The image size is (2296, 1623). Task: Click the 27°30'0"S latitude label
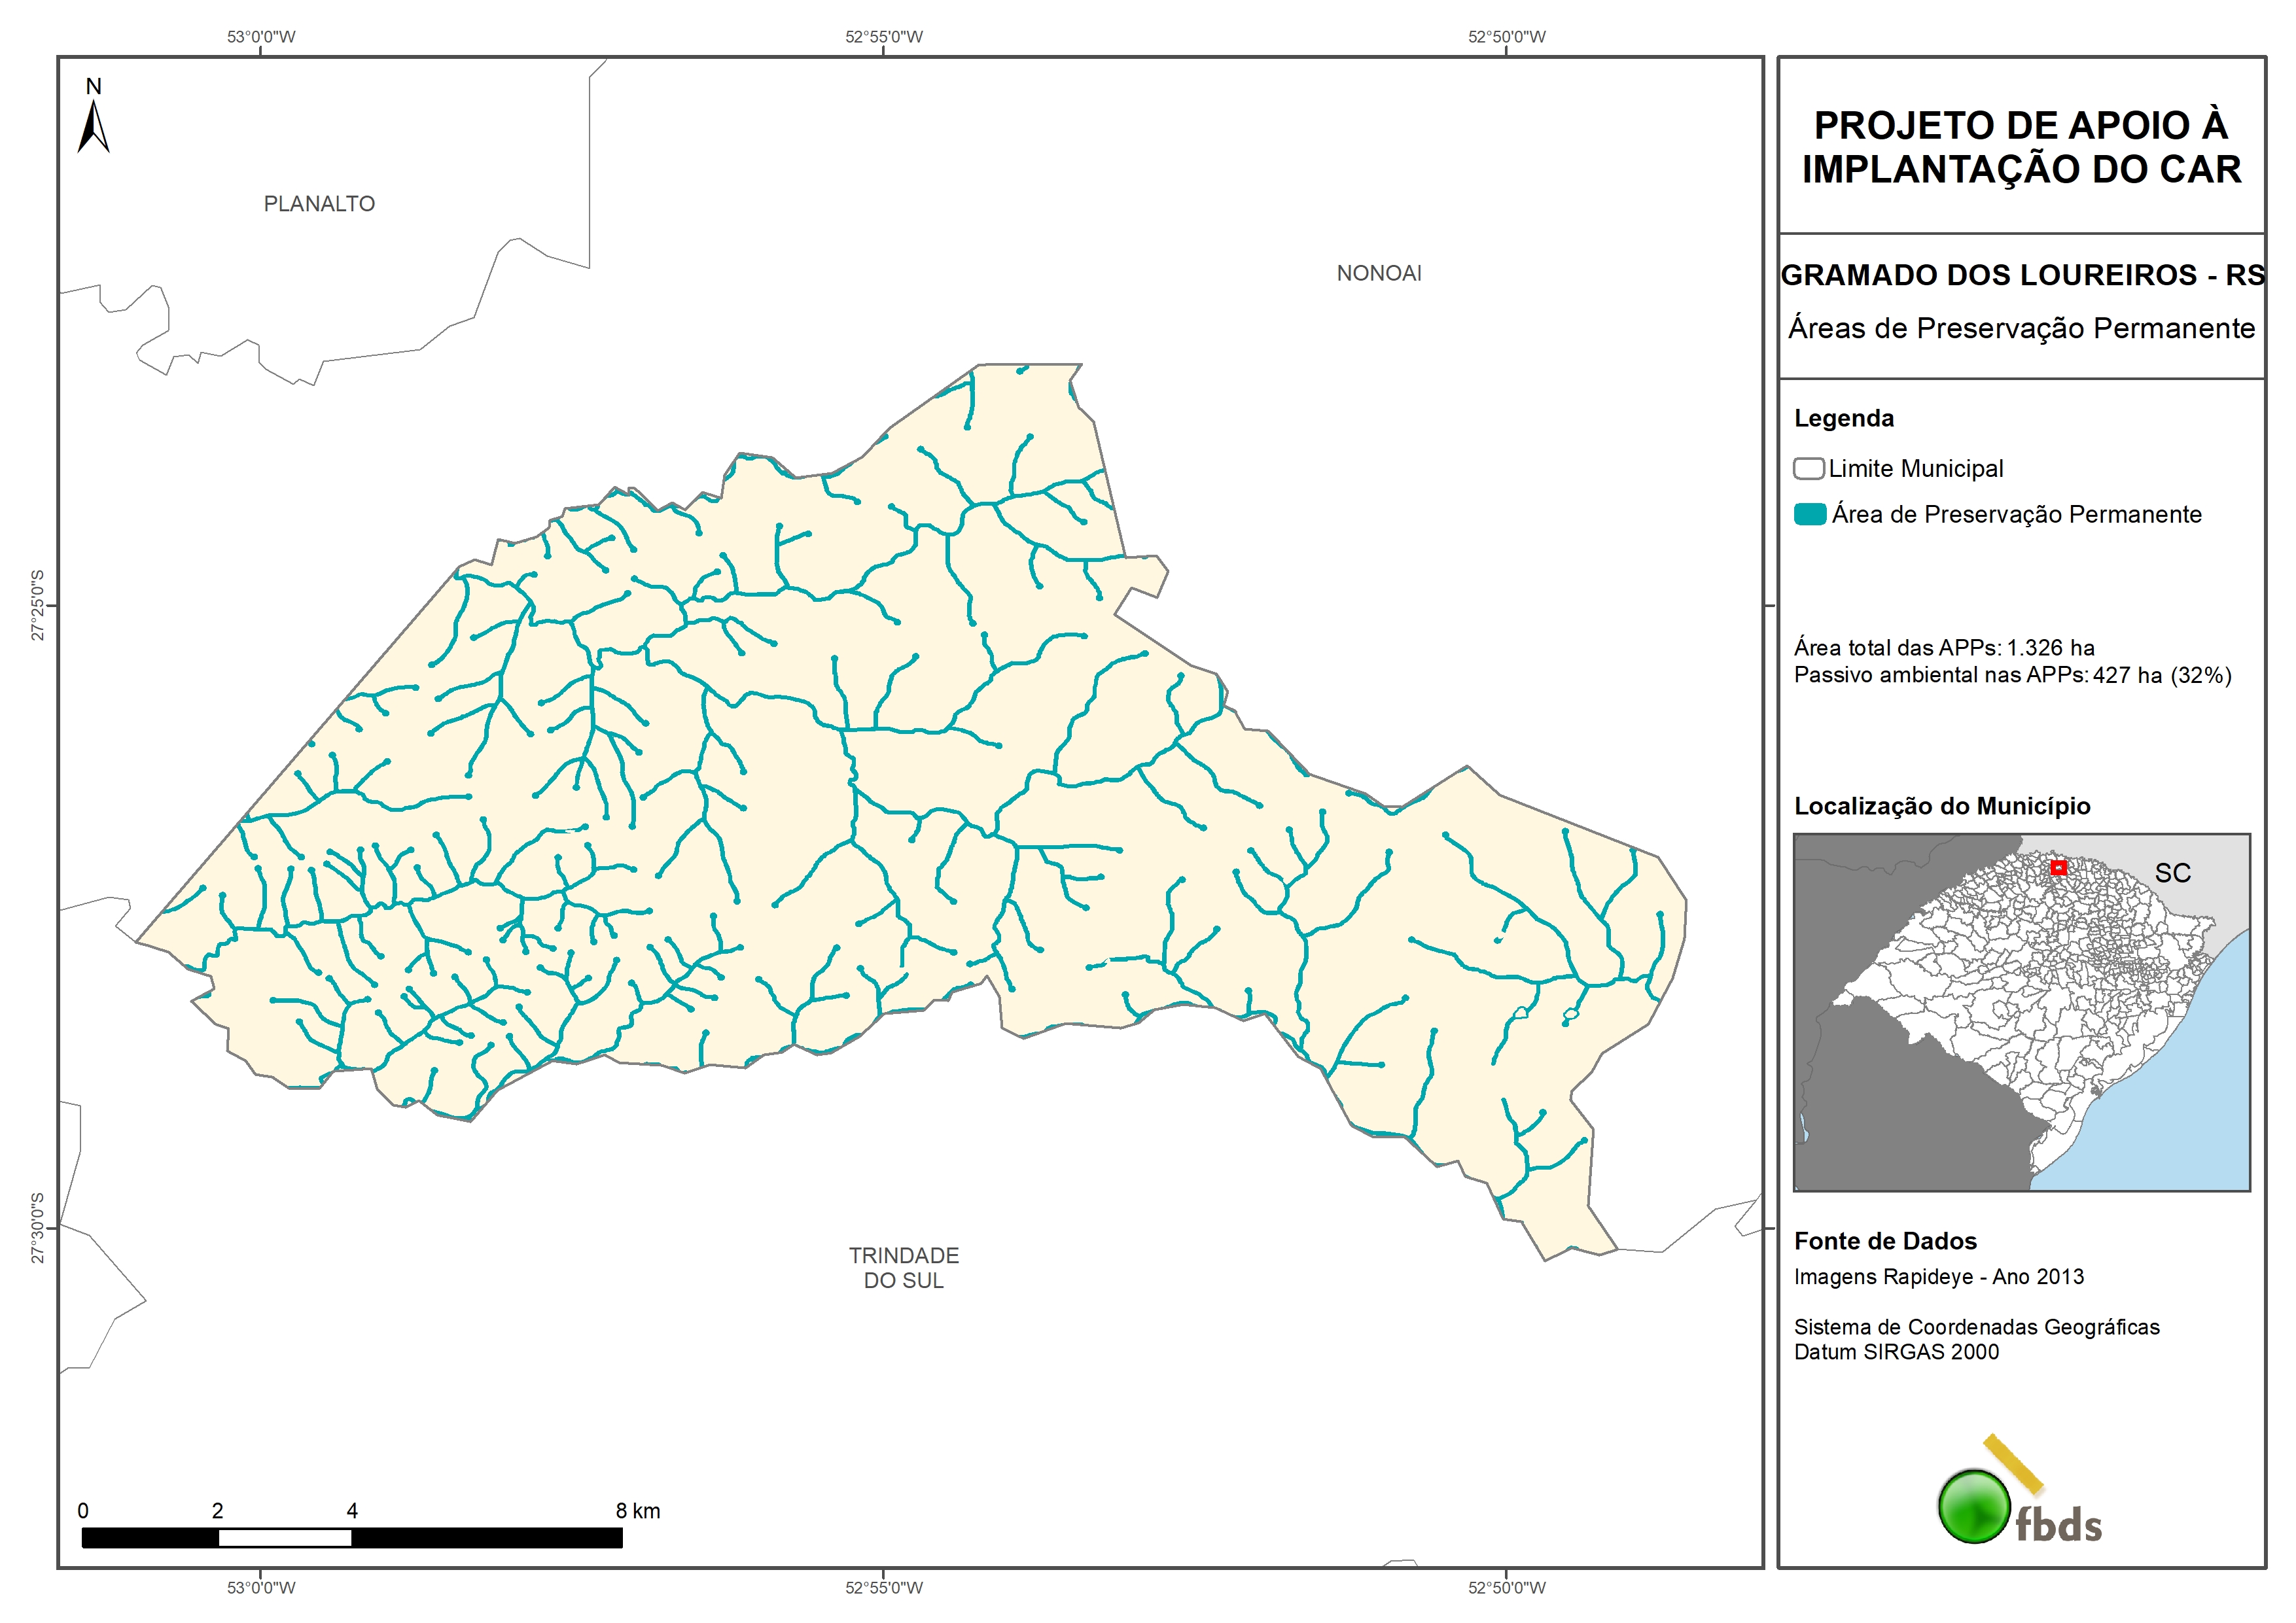tap(38, 1227)
